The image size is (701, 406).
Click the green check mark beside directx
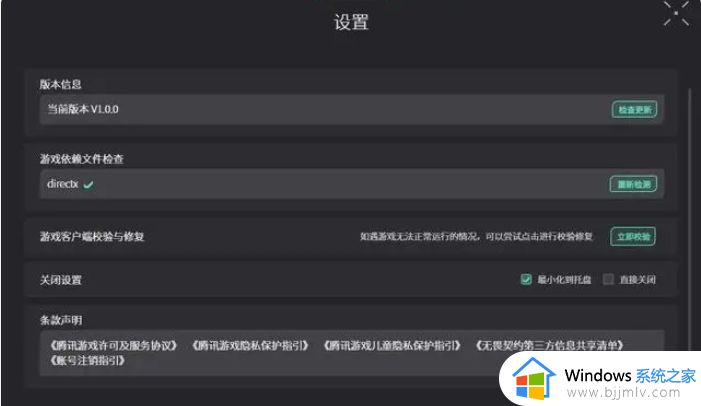point(89,184)
